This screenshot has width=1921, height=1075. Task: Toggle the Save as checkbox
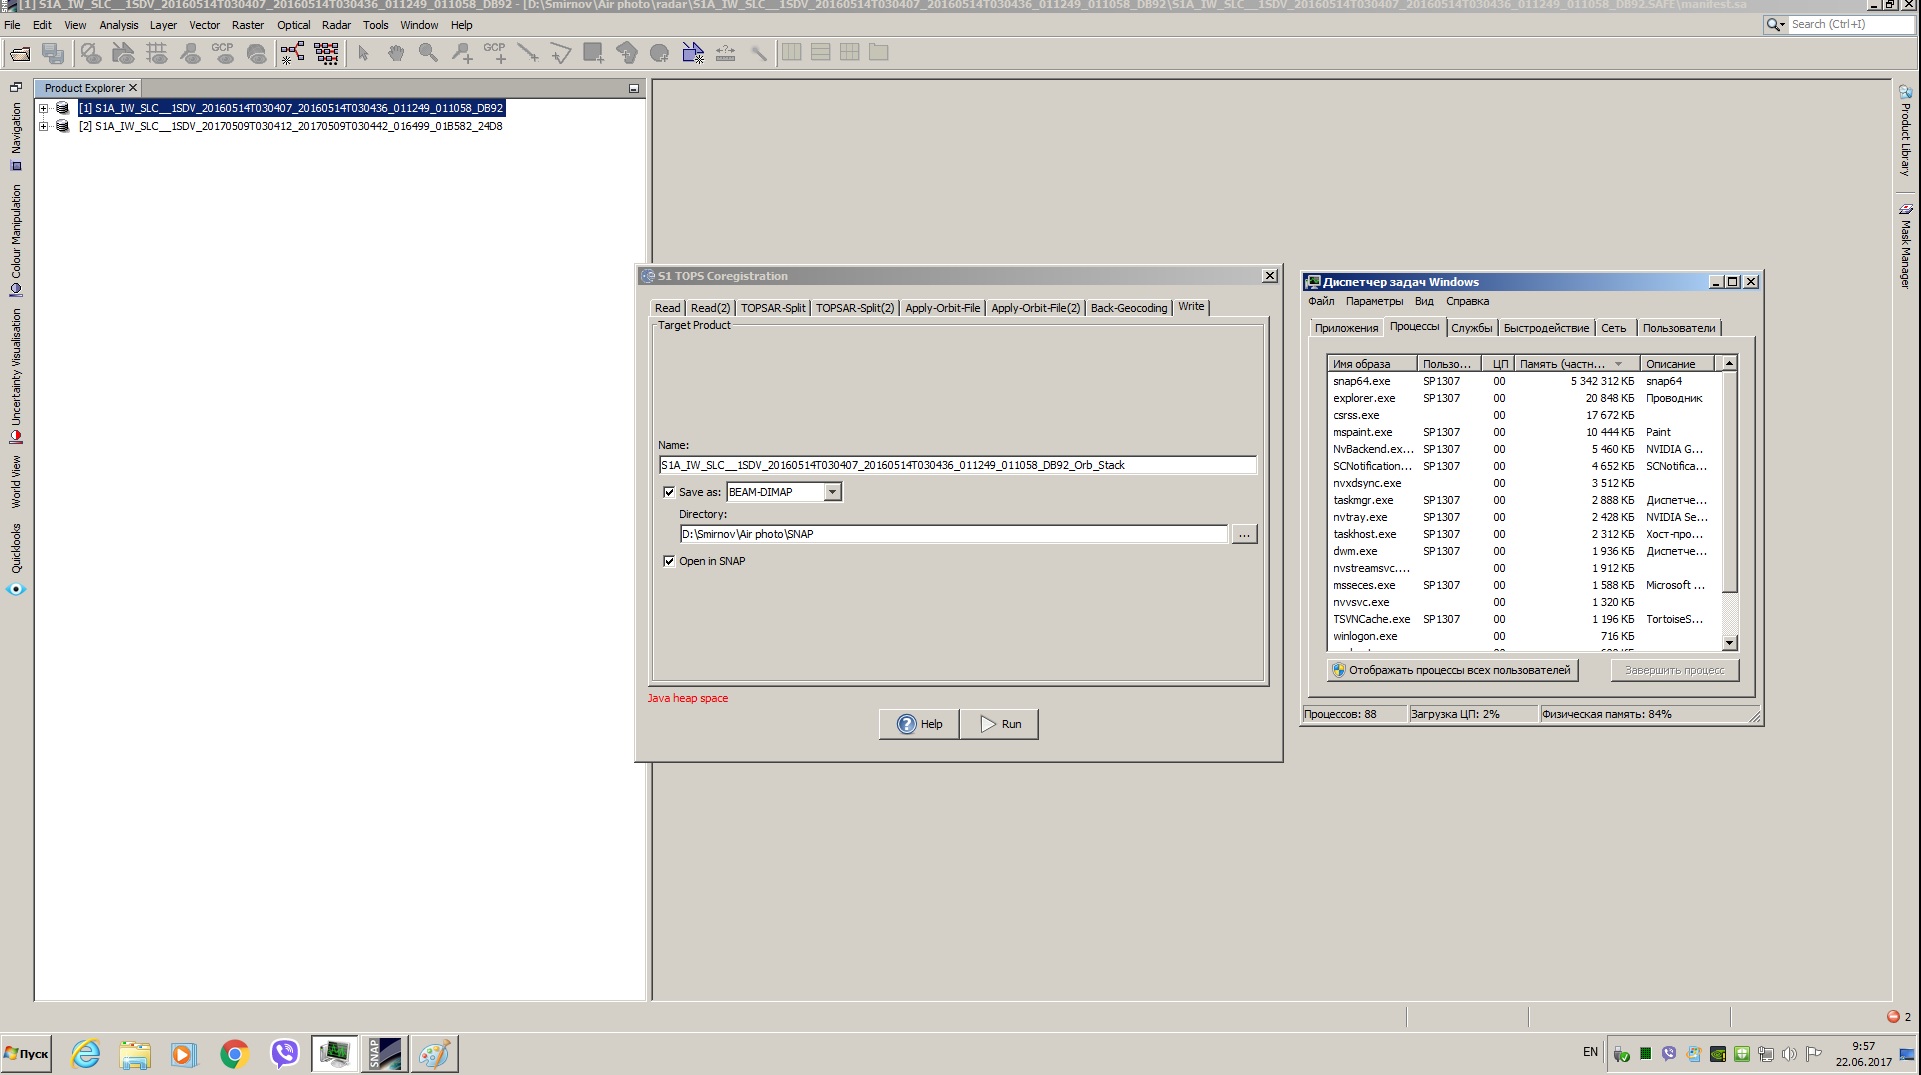tap(669, 492)
